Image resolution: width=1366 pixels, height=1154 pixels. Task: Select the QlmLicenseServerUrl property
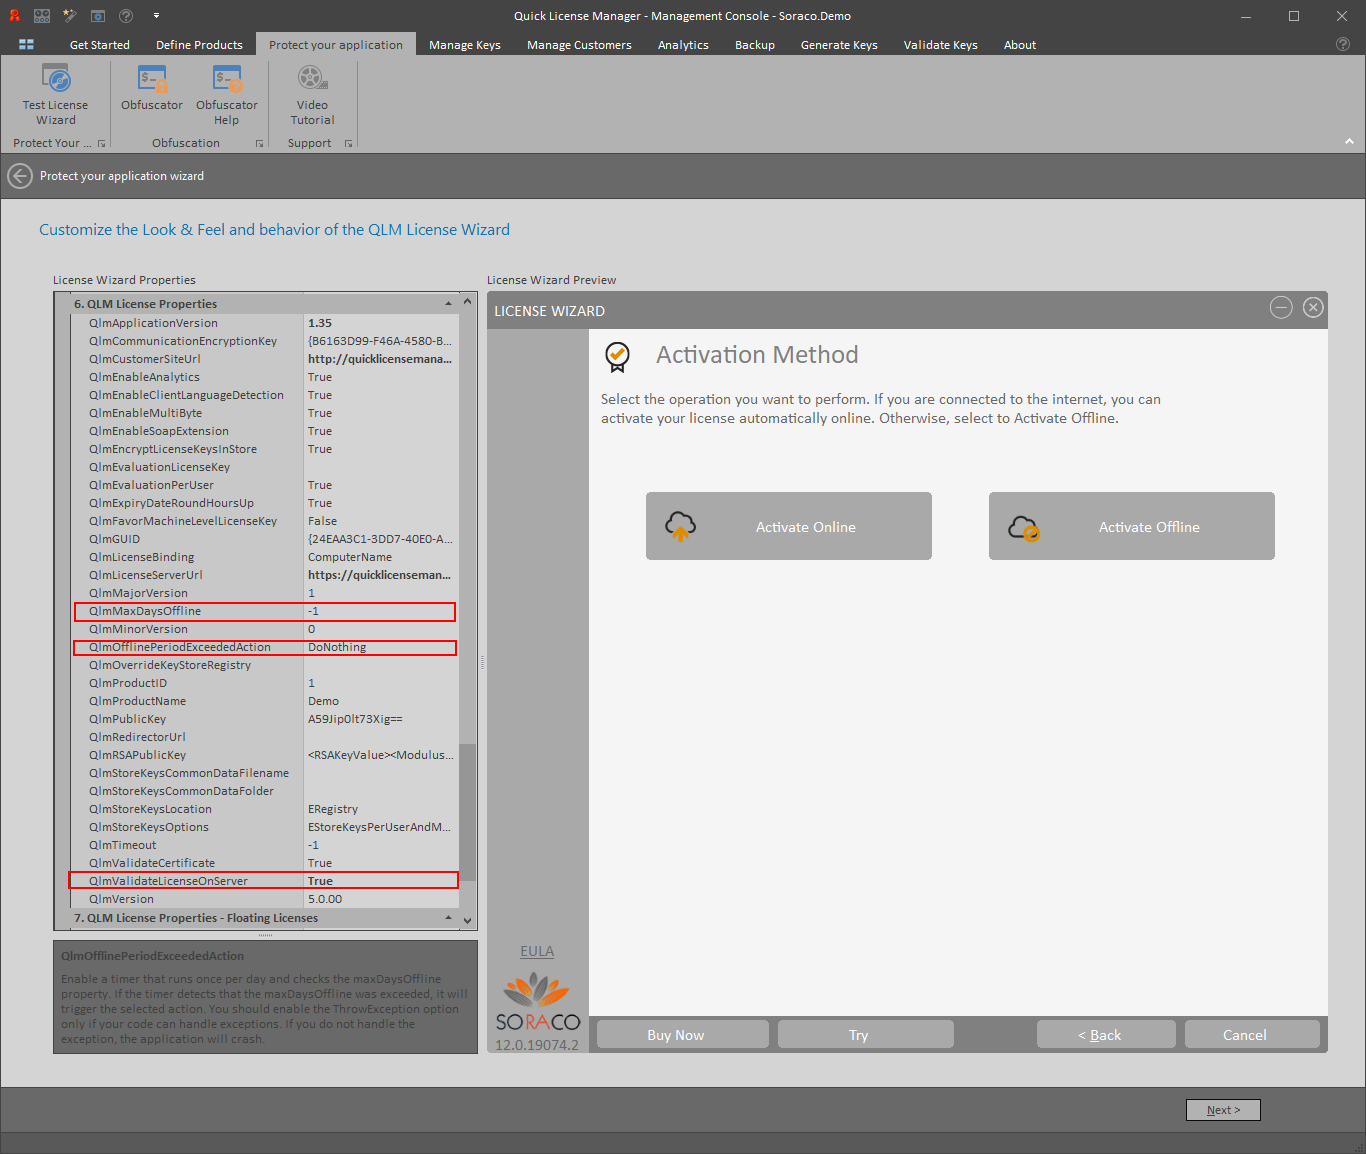265,575
